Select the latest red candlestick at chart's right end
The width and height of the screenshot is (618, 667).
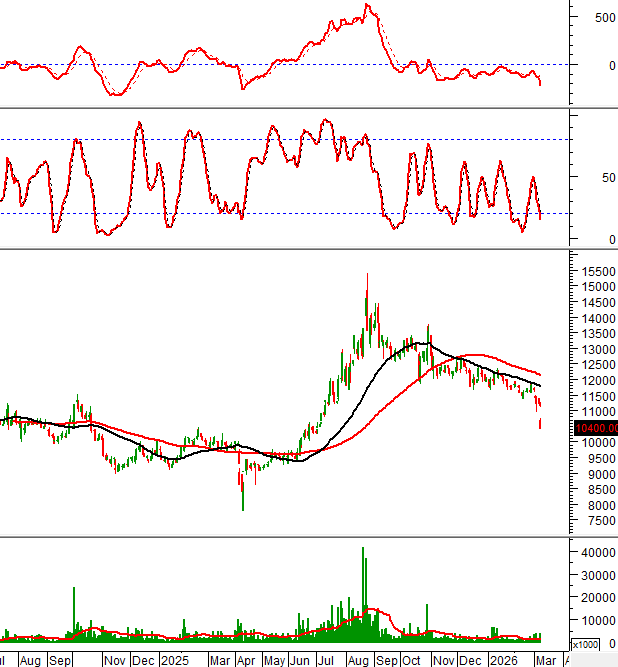point(541,422)
